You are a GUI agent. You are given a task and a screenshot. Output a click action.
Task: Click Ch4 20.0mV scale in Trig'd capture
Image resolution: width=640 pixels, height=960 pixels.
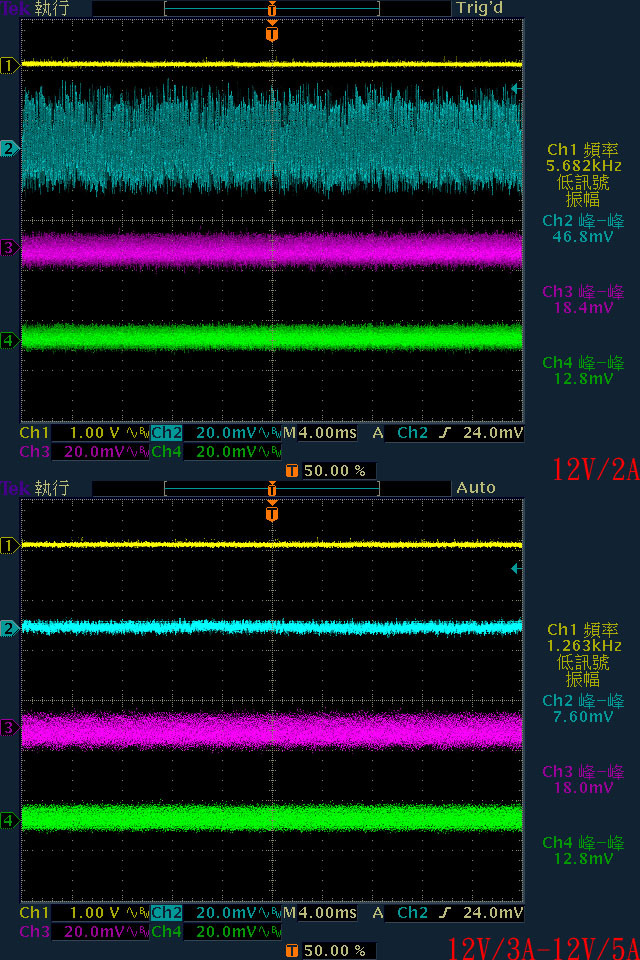click(x=226, y=452)
